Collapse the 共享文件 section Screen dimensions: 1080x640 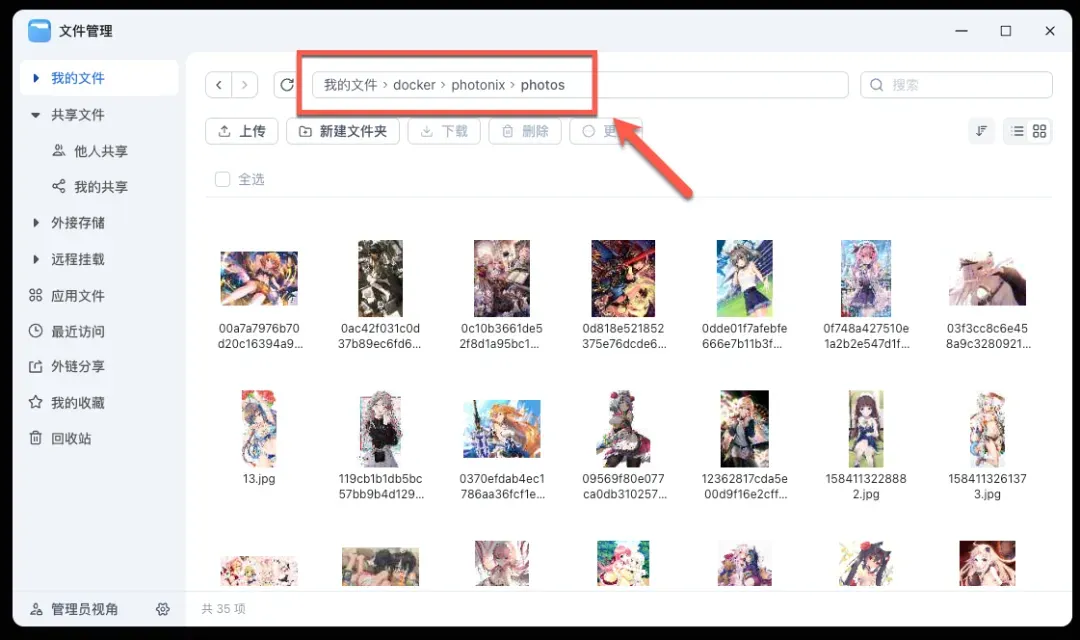[36, 115]
